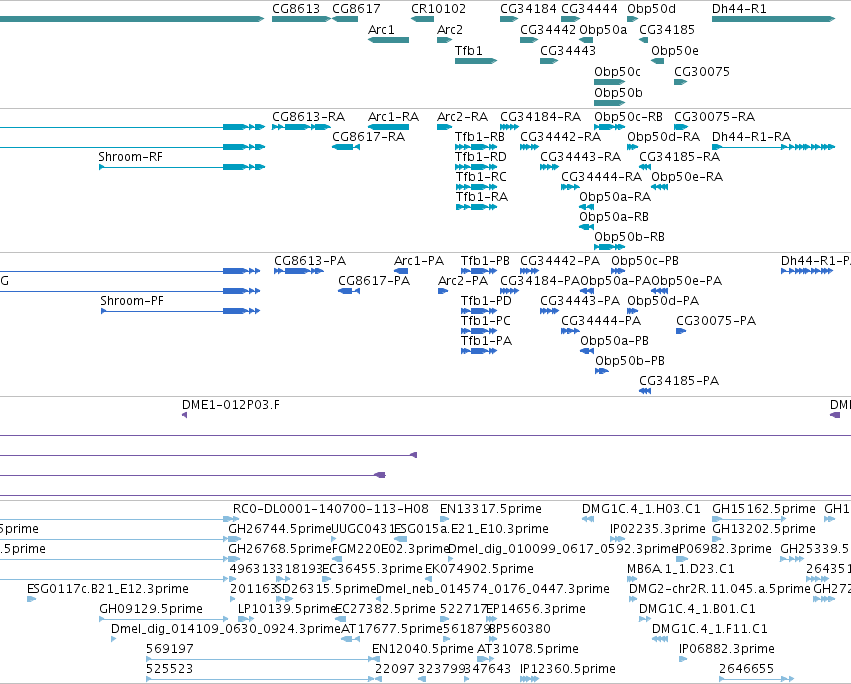The width and height of the screenshot is (851, 684).
Task: Select the 569197 EST label
Action: (x=169, y=649)
